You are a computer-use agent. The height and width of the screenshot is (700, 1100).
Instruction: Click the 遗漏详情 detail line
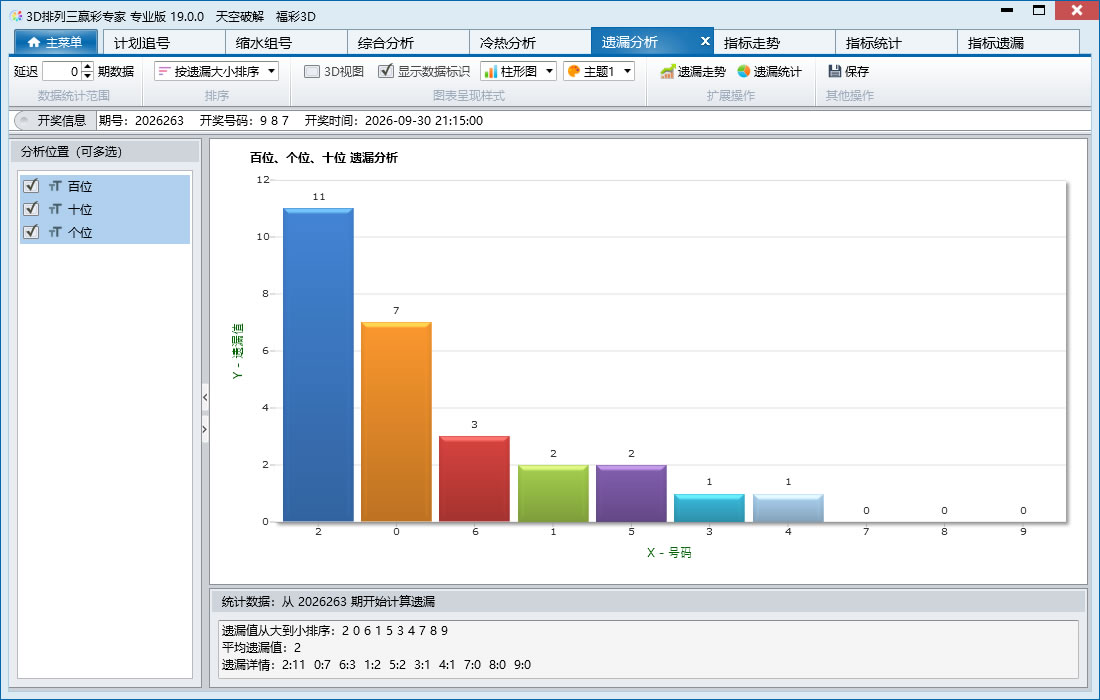click(x=376, y=665)
